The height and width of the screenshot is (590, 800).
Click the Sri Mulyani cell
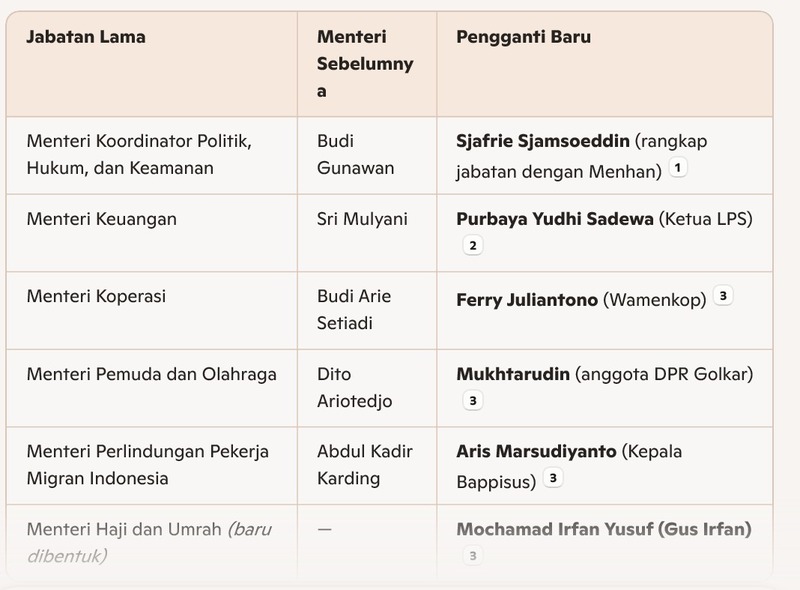pos(367,233)
